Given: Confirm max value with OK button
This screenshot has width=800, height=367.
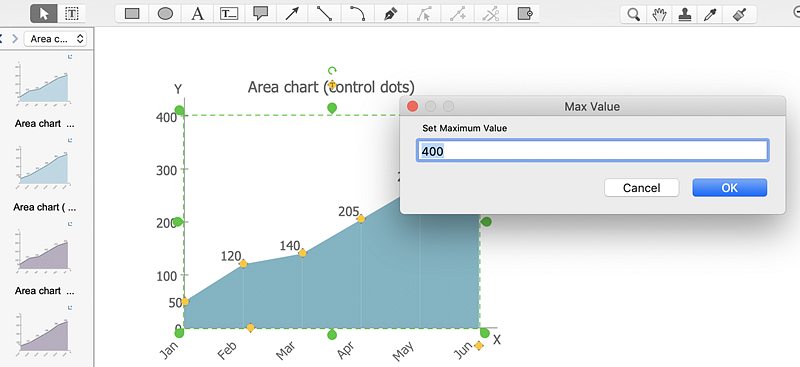Looking at the screenshot, I should [x=730, y=188].
